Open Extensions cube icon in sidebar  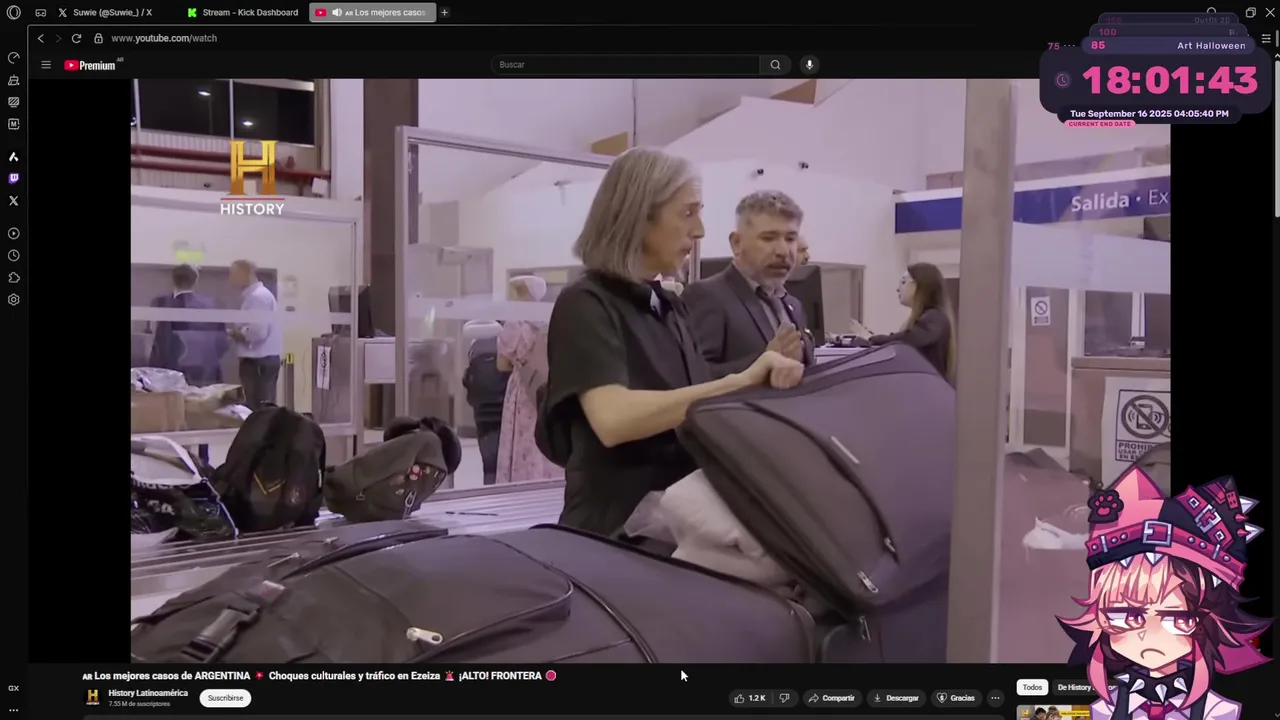pyautogui.click(x=13, y=277)
